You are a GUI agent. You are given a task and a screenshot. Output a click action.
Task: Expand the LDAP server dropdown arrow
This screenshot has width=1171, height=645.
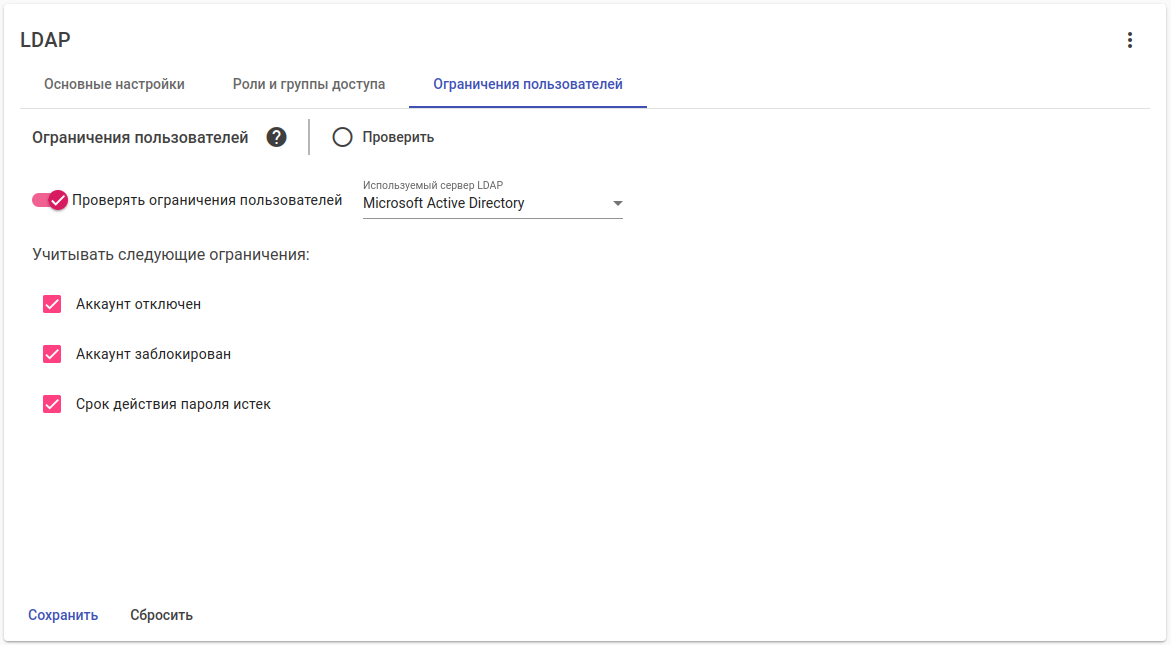pyautogui.click(x=617, y=203)
